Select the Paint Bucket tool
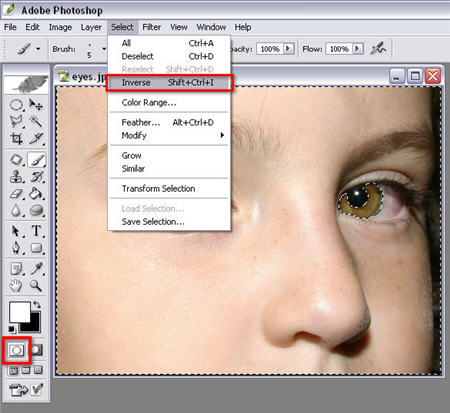The image size is (450, 413). coord(36,194)
